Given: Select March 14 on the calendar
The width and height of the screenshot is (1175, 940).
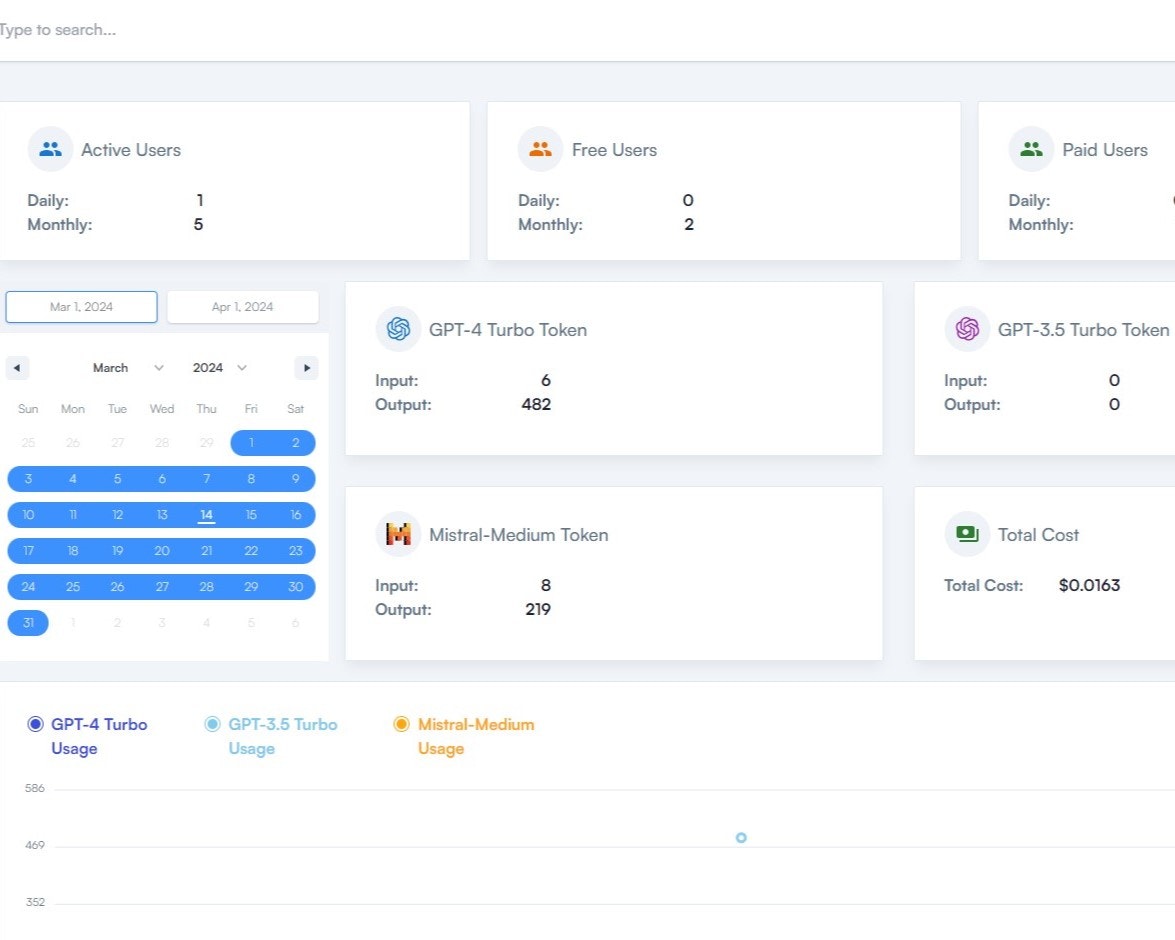Looking at the screenshot, I should coord(206,514).
